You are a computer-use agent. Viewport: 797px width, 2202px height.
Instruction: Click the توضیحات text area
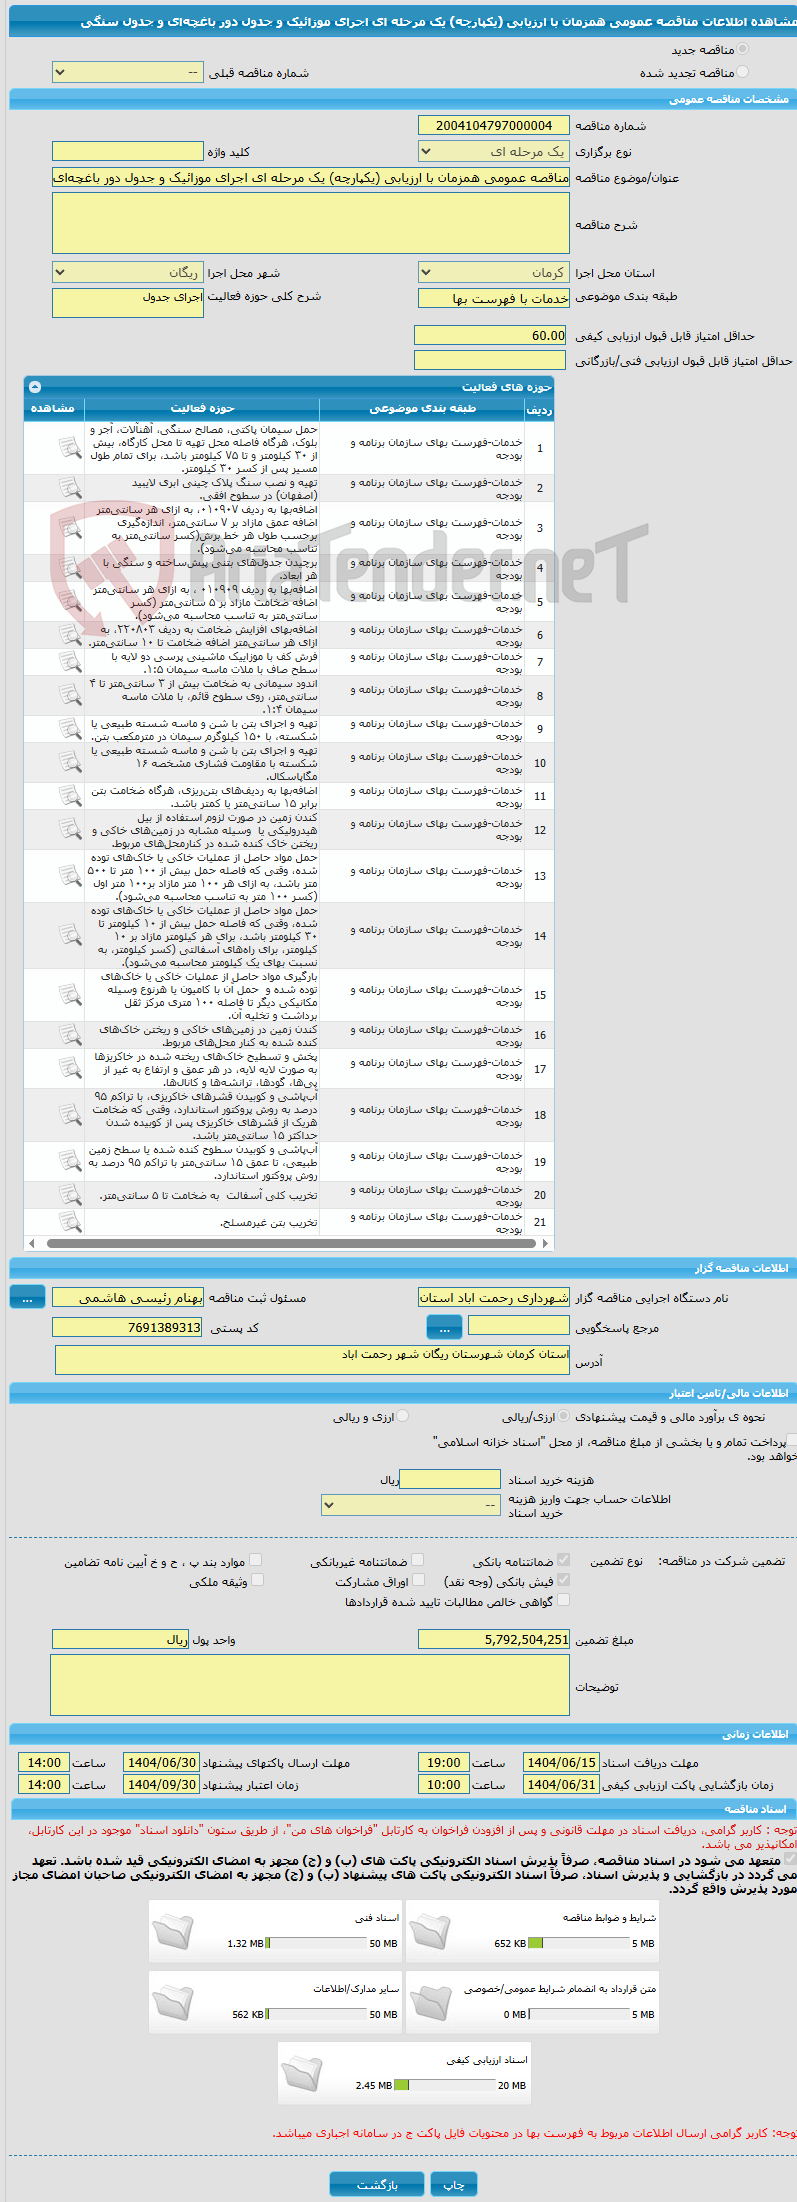[x=310, y=1685]
